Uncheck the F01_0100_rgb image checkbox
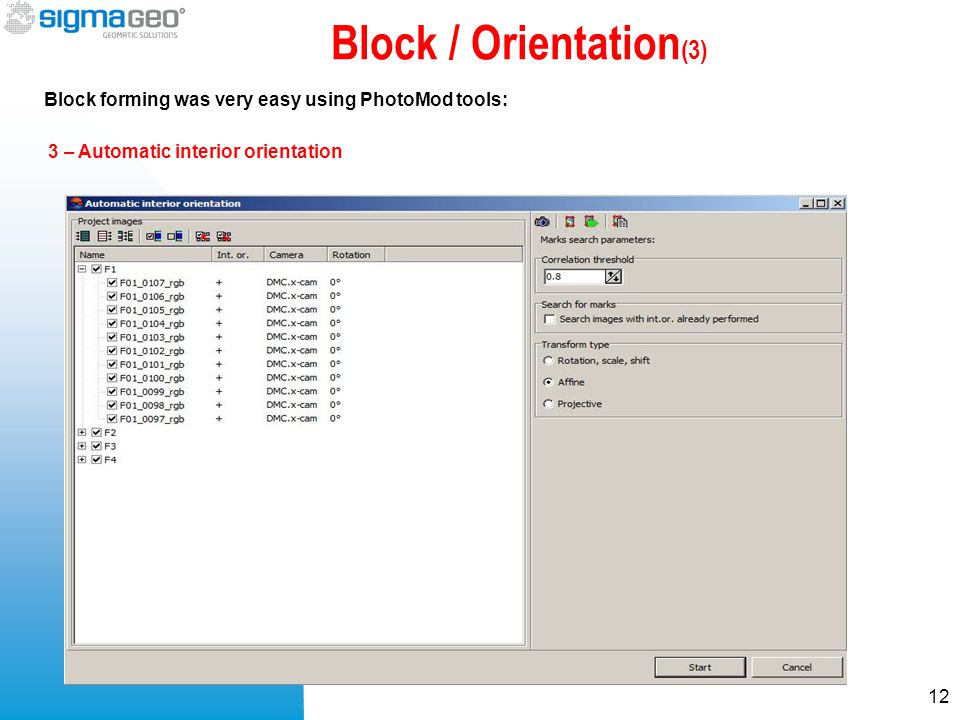Screen dimensions: 960x720 tap(111, 378)
